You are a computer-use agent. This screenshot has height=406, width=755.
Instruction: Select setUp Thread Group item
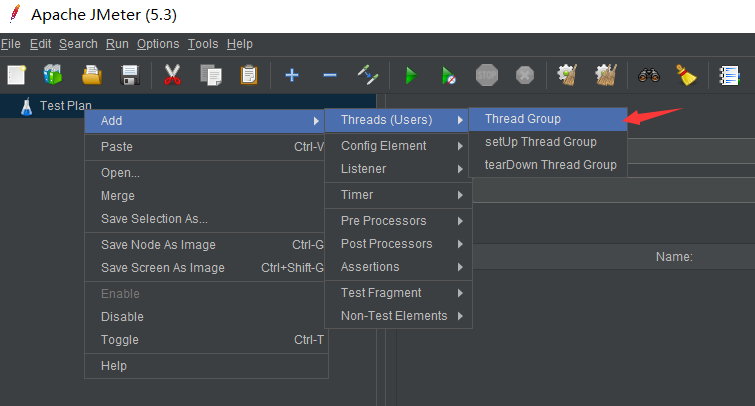tap(548, 142)
